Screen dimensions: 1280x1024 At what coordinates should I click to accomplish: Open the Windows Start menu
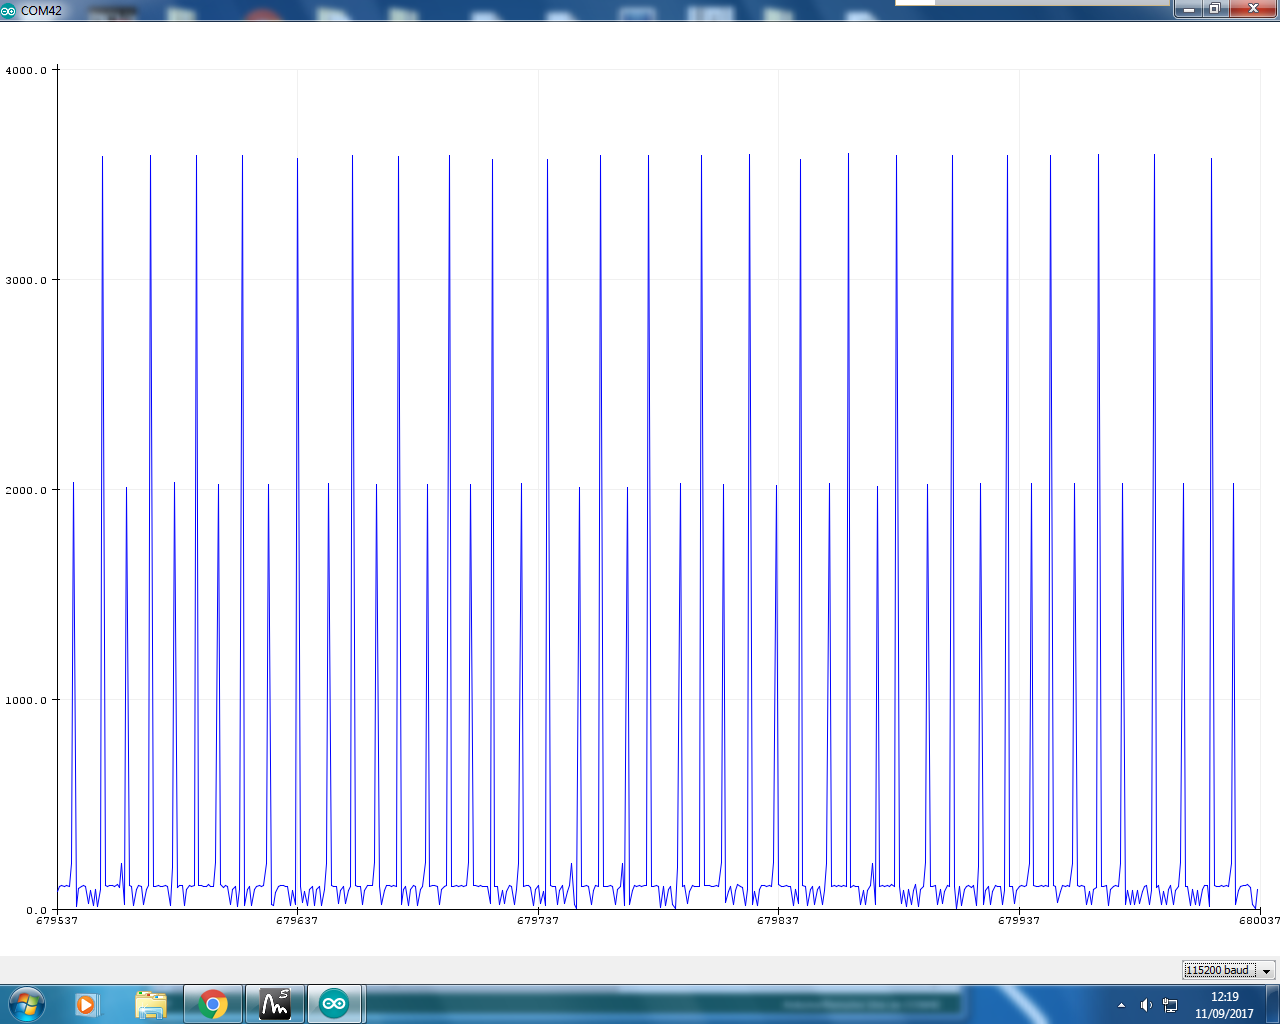[x=25, y=1004]
